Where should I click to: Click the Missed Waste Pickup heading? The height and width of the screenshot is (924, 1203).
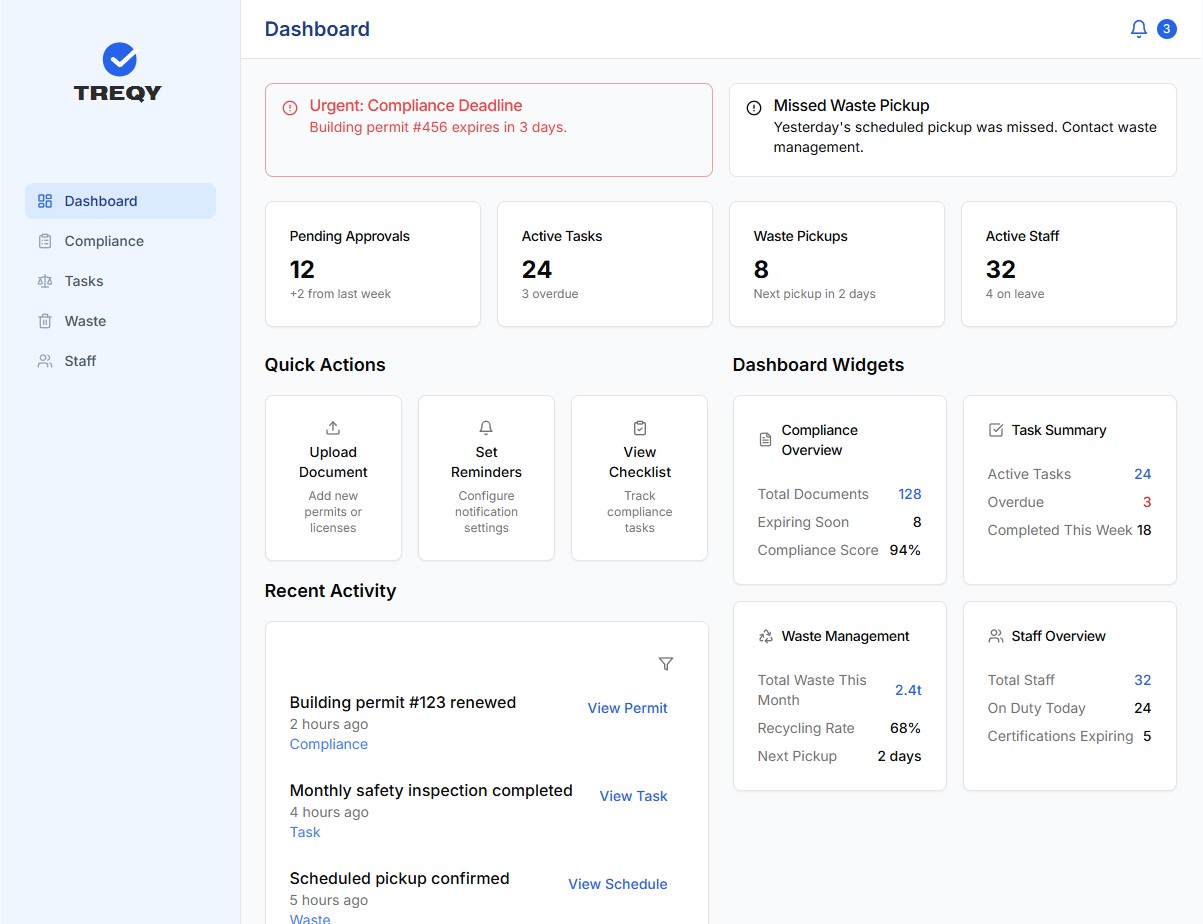pos(851,106)
